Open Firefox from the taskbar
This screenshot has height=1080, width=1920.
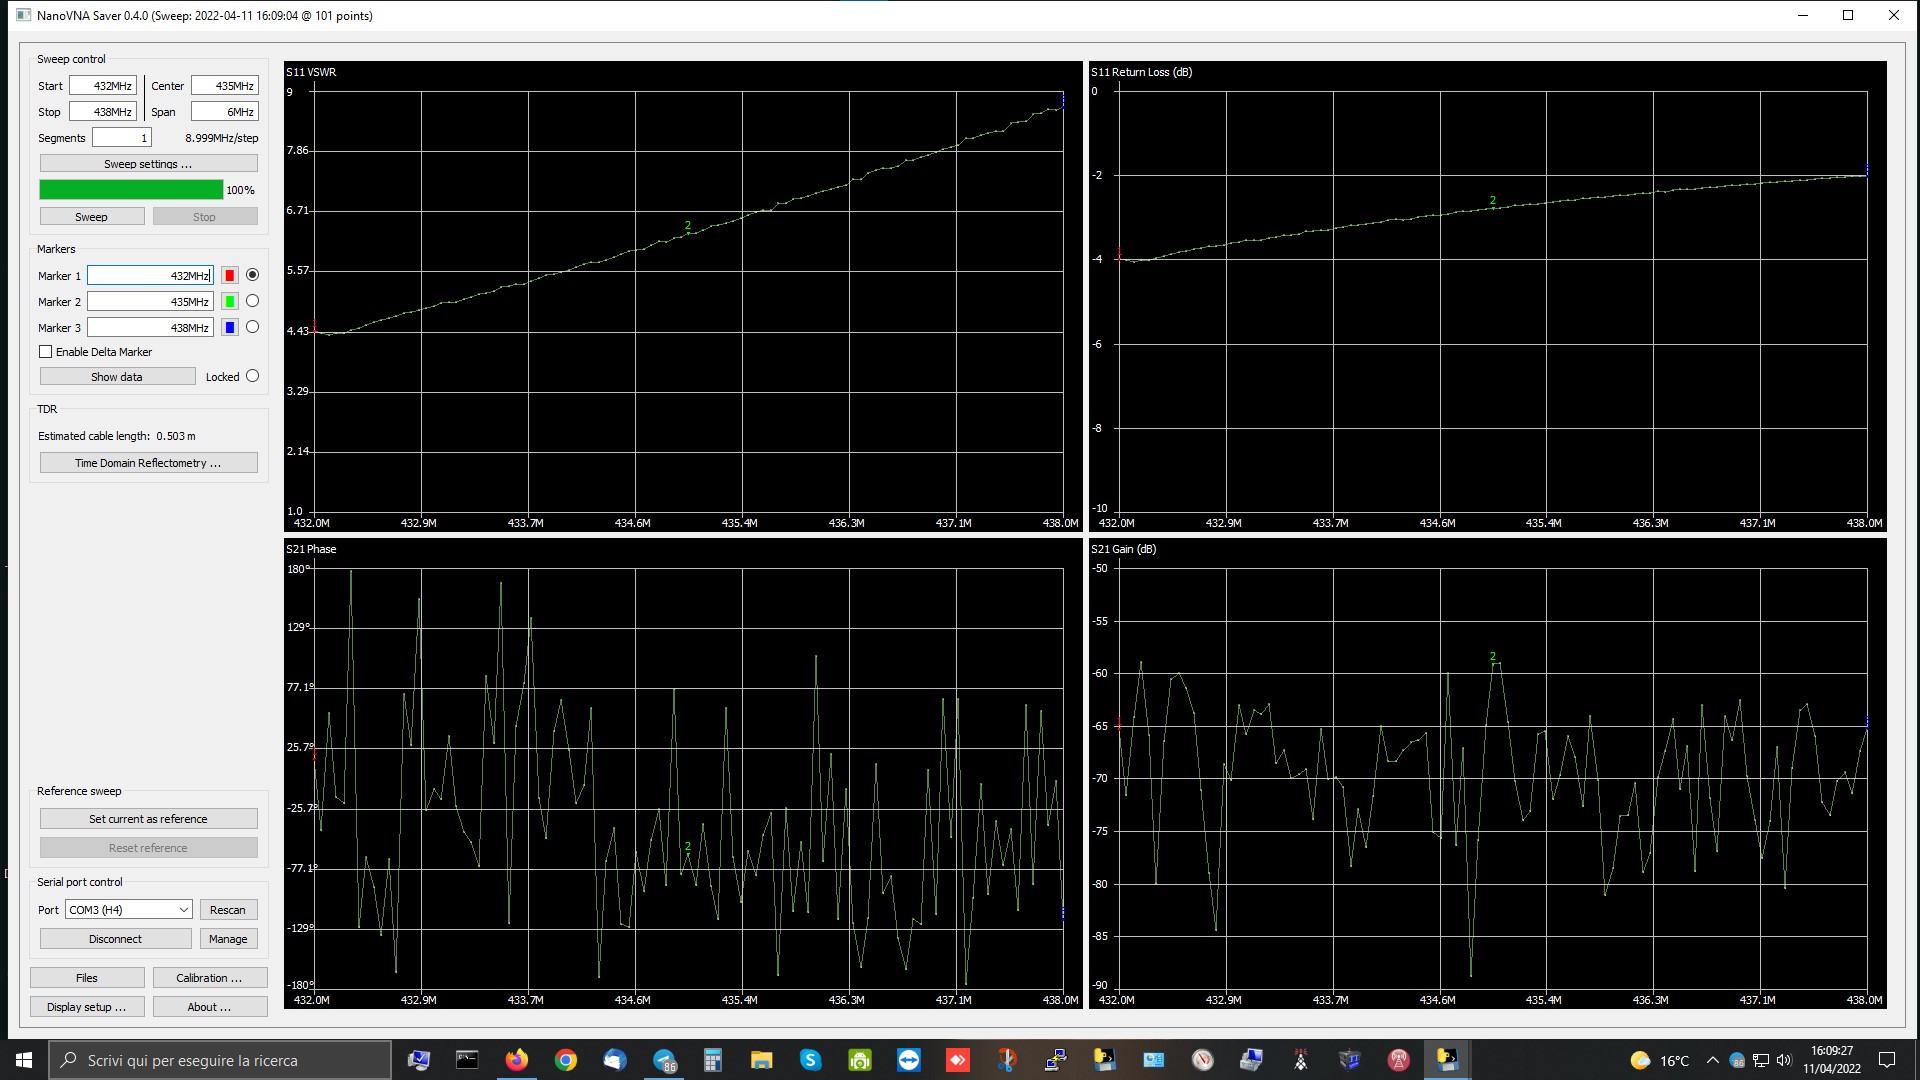click(x=516, y=1060)
